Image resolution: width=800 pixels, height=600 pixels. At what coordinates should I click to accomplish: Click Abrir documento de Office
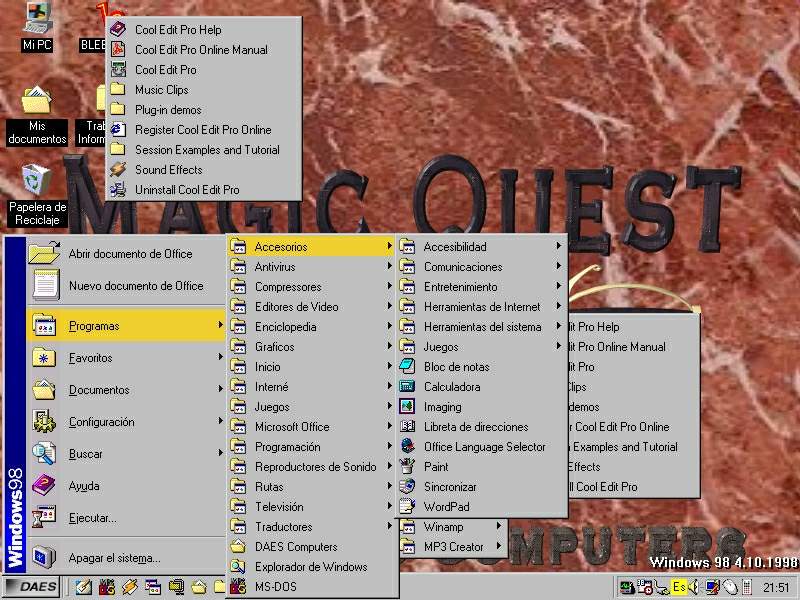[127, 254]
